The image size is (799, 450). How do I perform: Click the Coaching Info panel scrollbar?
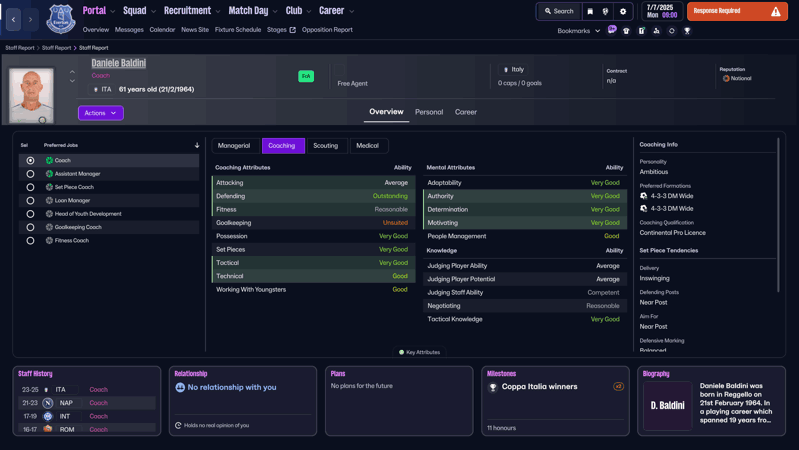click(x=778, y=215)
